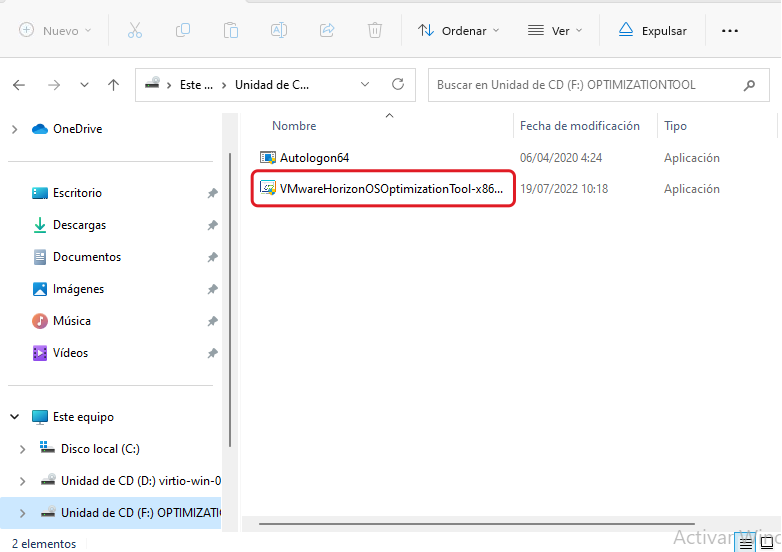Sort files by Fecha de modificación column
The image size is (782, 552).
point(580,126)
